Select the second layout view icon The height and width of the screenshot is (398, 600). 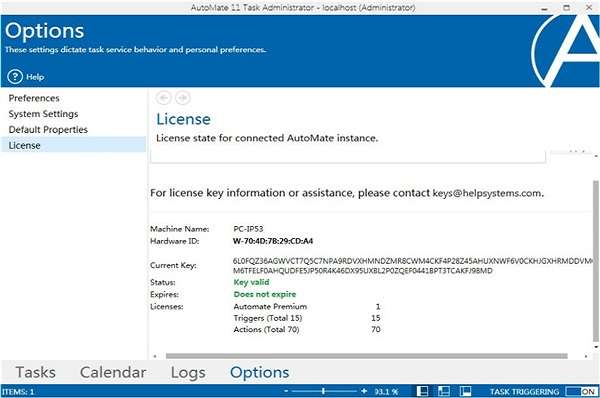[444, 391]
